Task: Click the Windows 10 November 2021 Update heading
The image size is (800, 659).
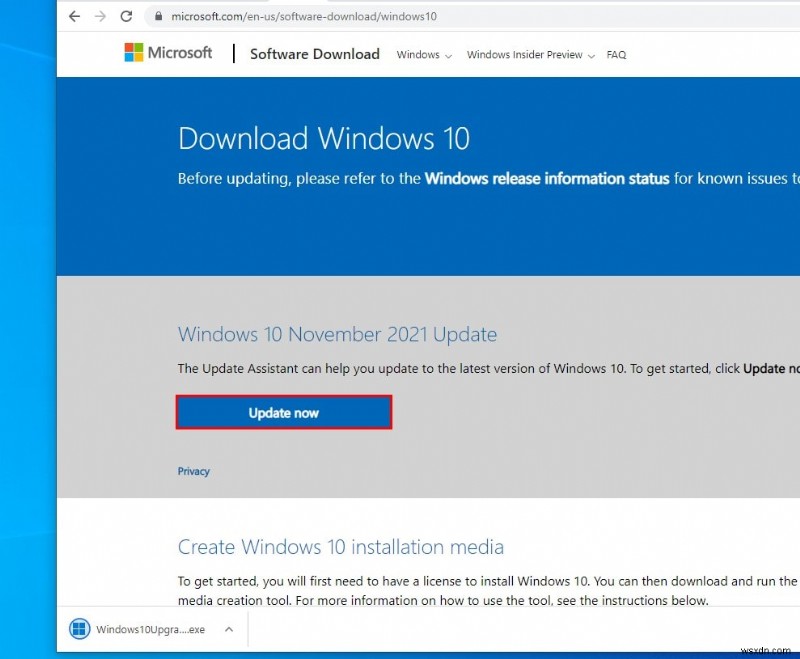Action: click(x=337, y=335)
